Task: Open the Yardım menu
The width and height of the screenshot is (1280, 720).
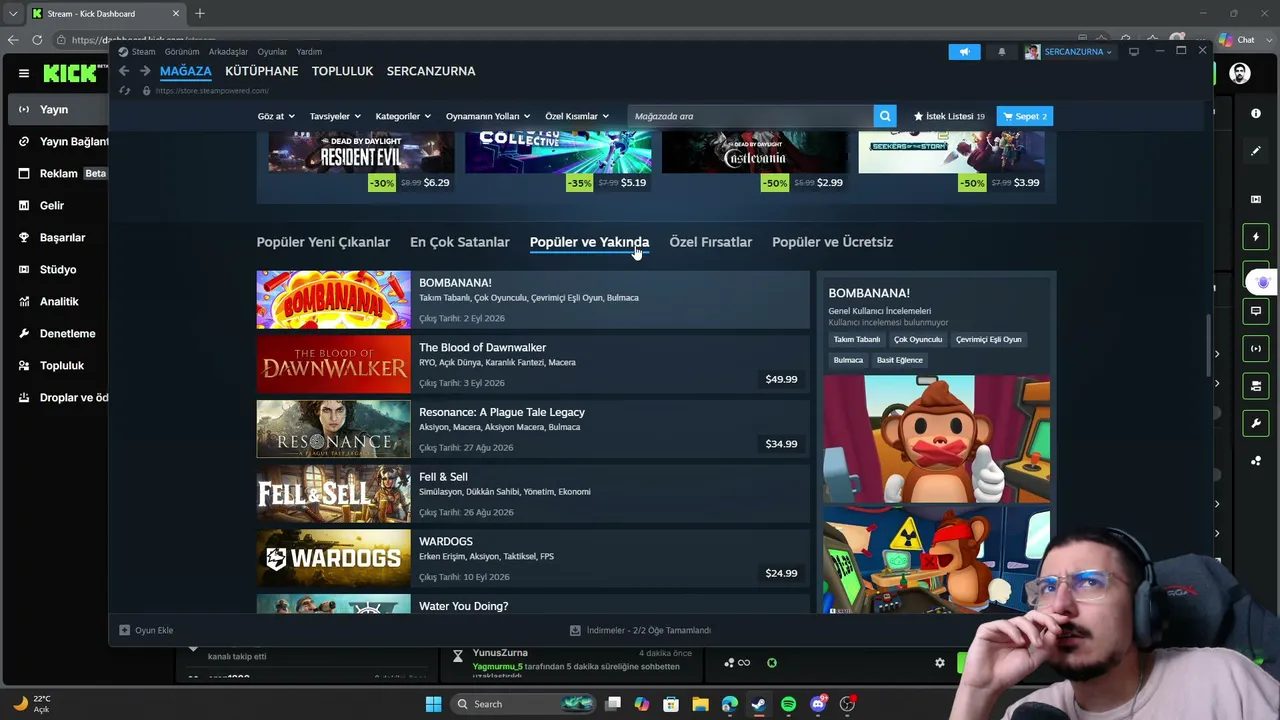Action: click(309, 52)
